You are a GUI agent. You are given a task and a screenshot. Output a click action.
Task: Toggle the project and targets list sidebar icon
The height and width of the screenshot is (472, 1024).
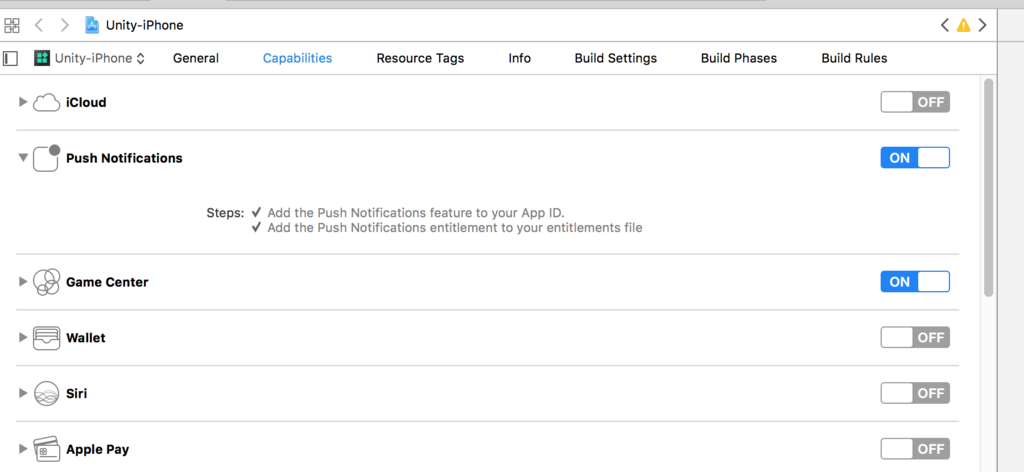coord(10,58)
